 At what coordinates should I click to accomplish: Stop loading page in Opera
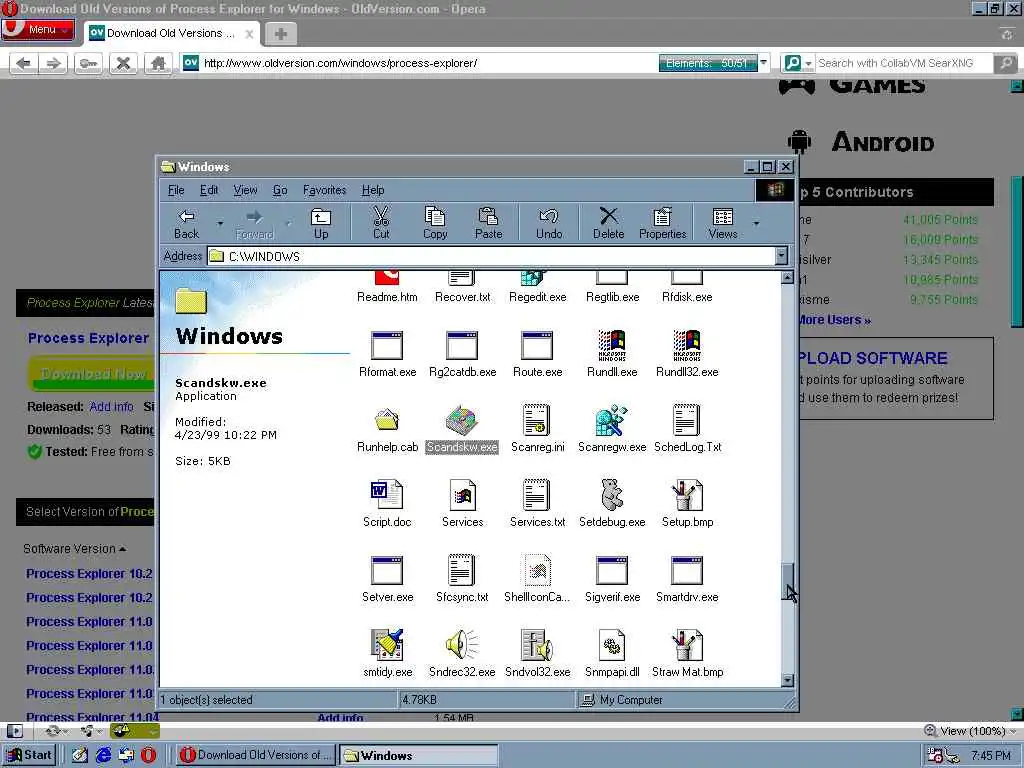pyautogui.click(x=123, y=63)
